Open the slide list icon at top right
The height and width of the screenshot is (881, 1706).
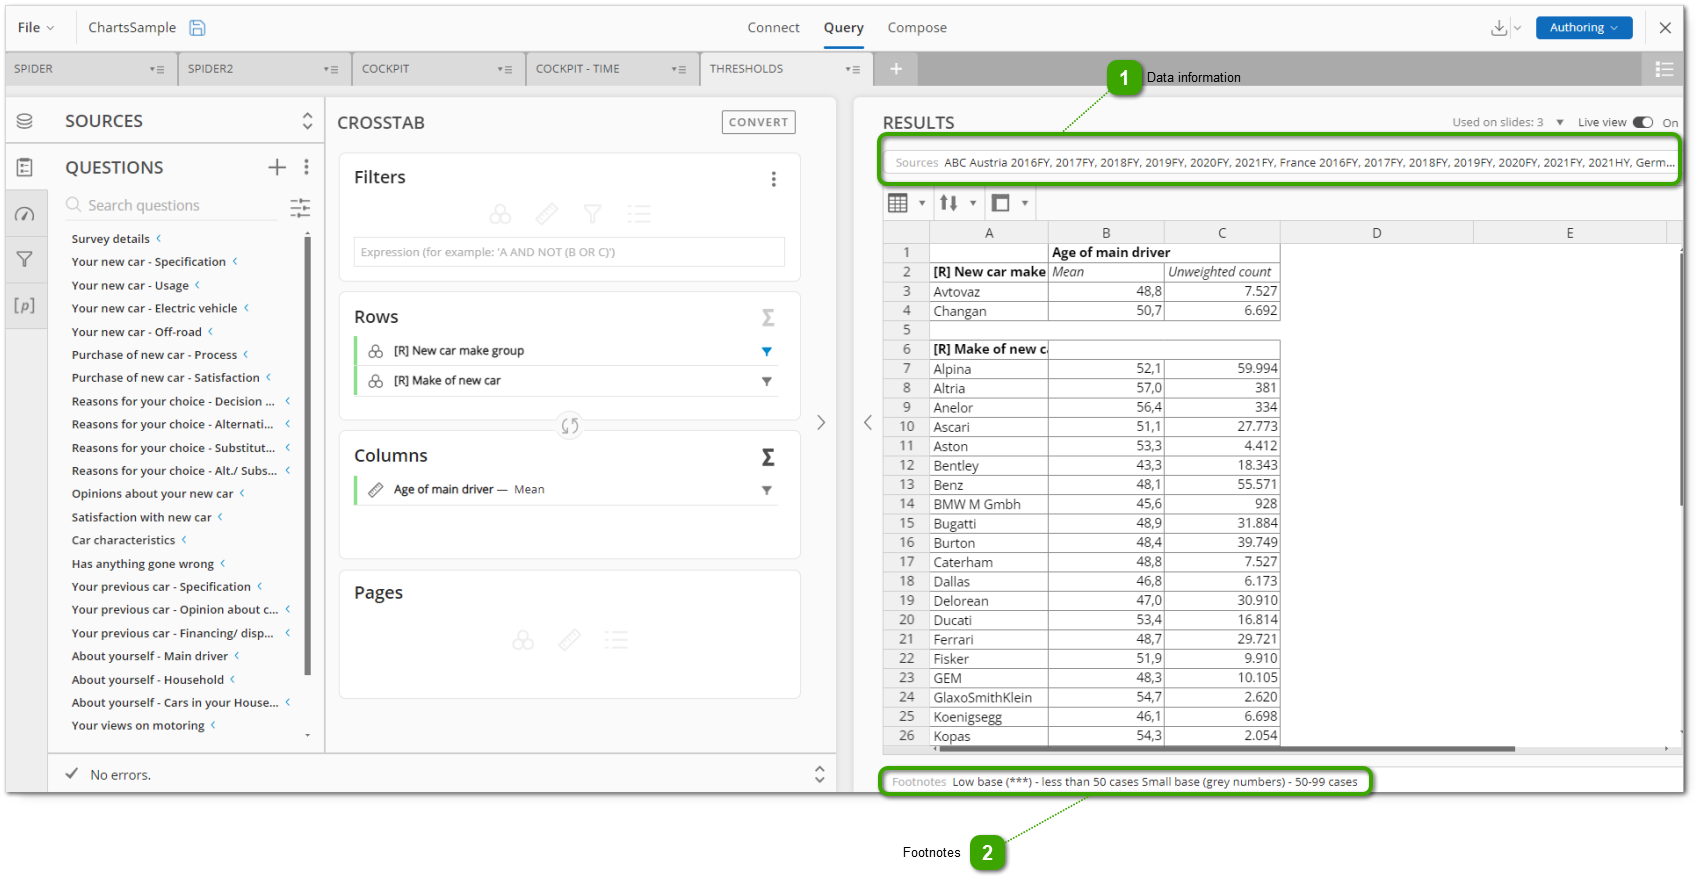pos(1664,69)
